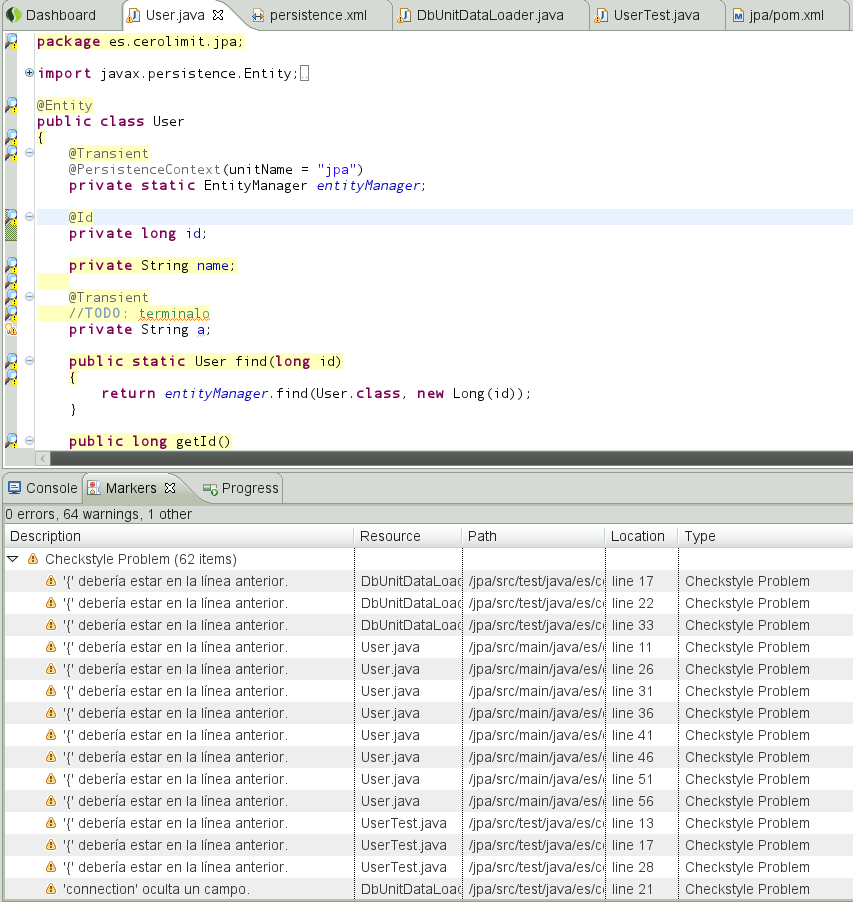Open the Progress view tab

click(x=242, y=488)
